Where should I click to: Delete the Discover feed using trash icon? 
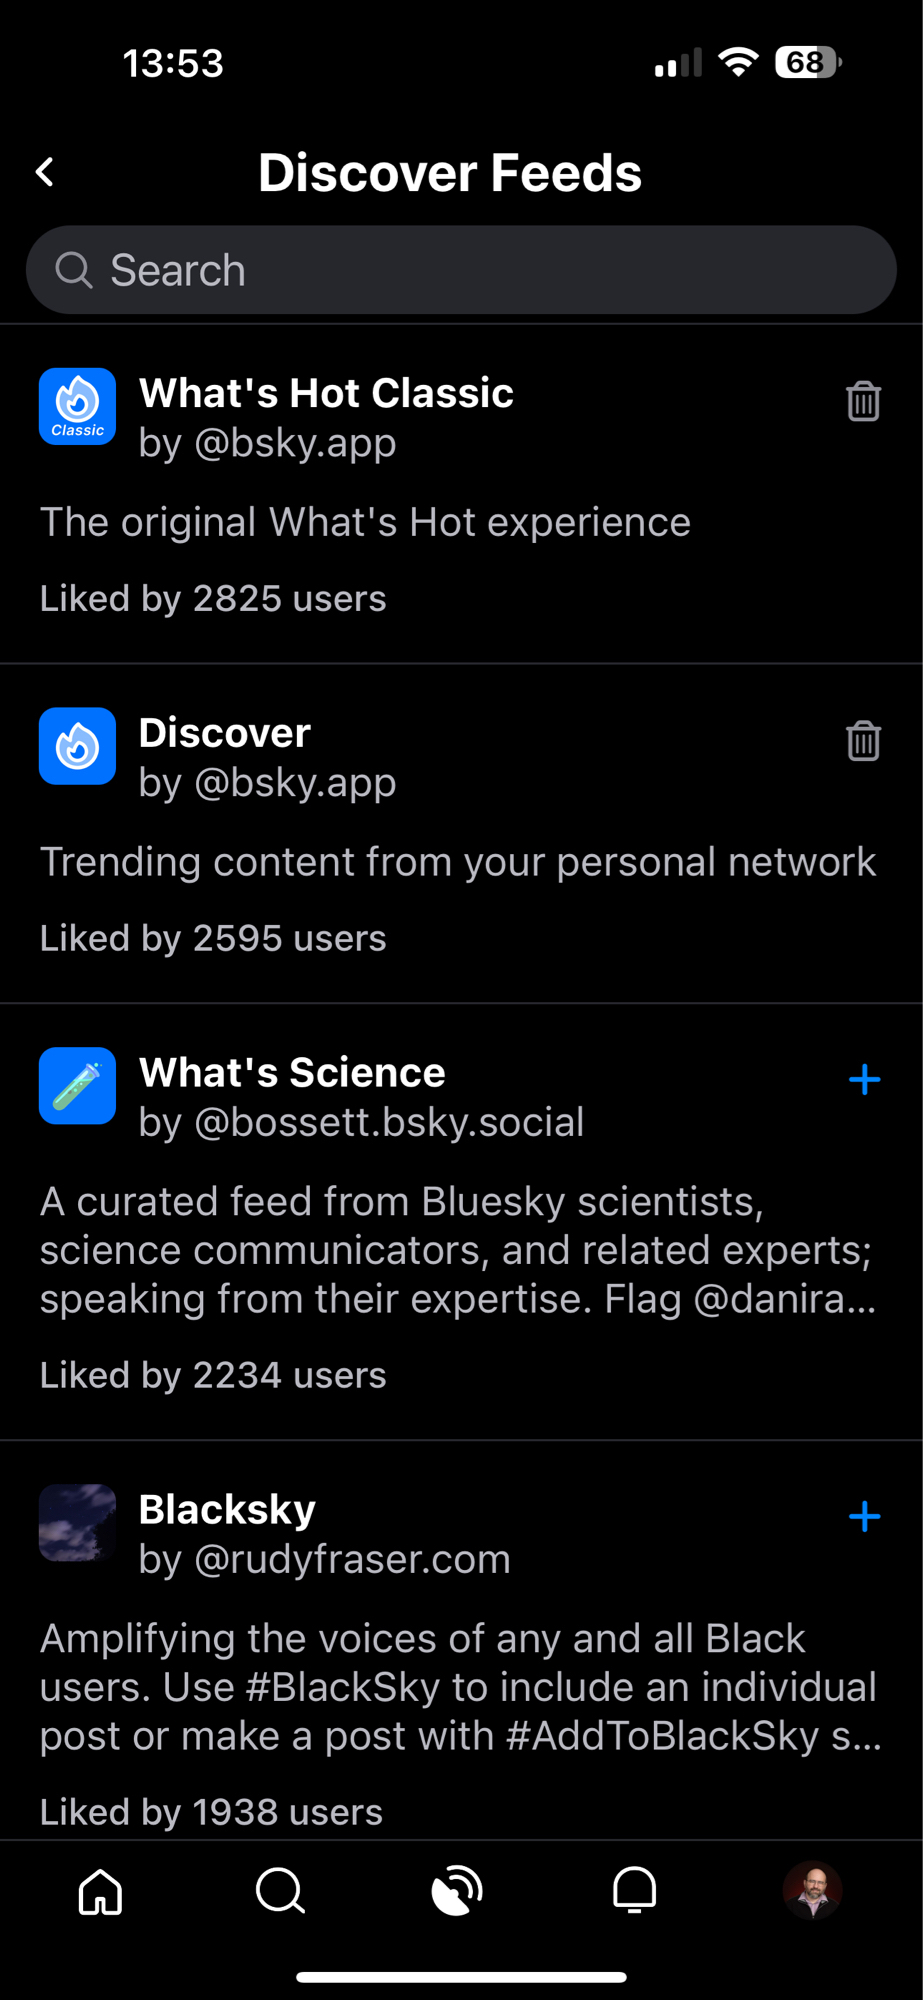[x=863, y=742]
